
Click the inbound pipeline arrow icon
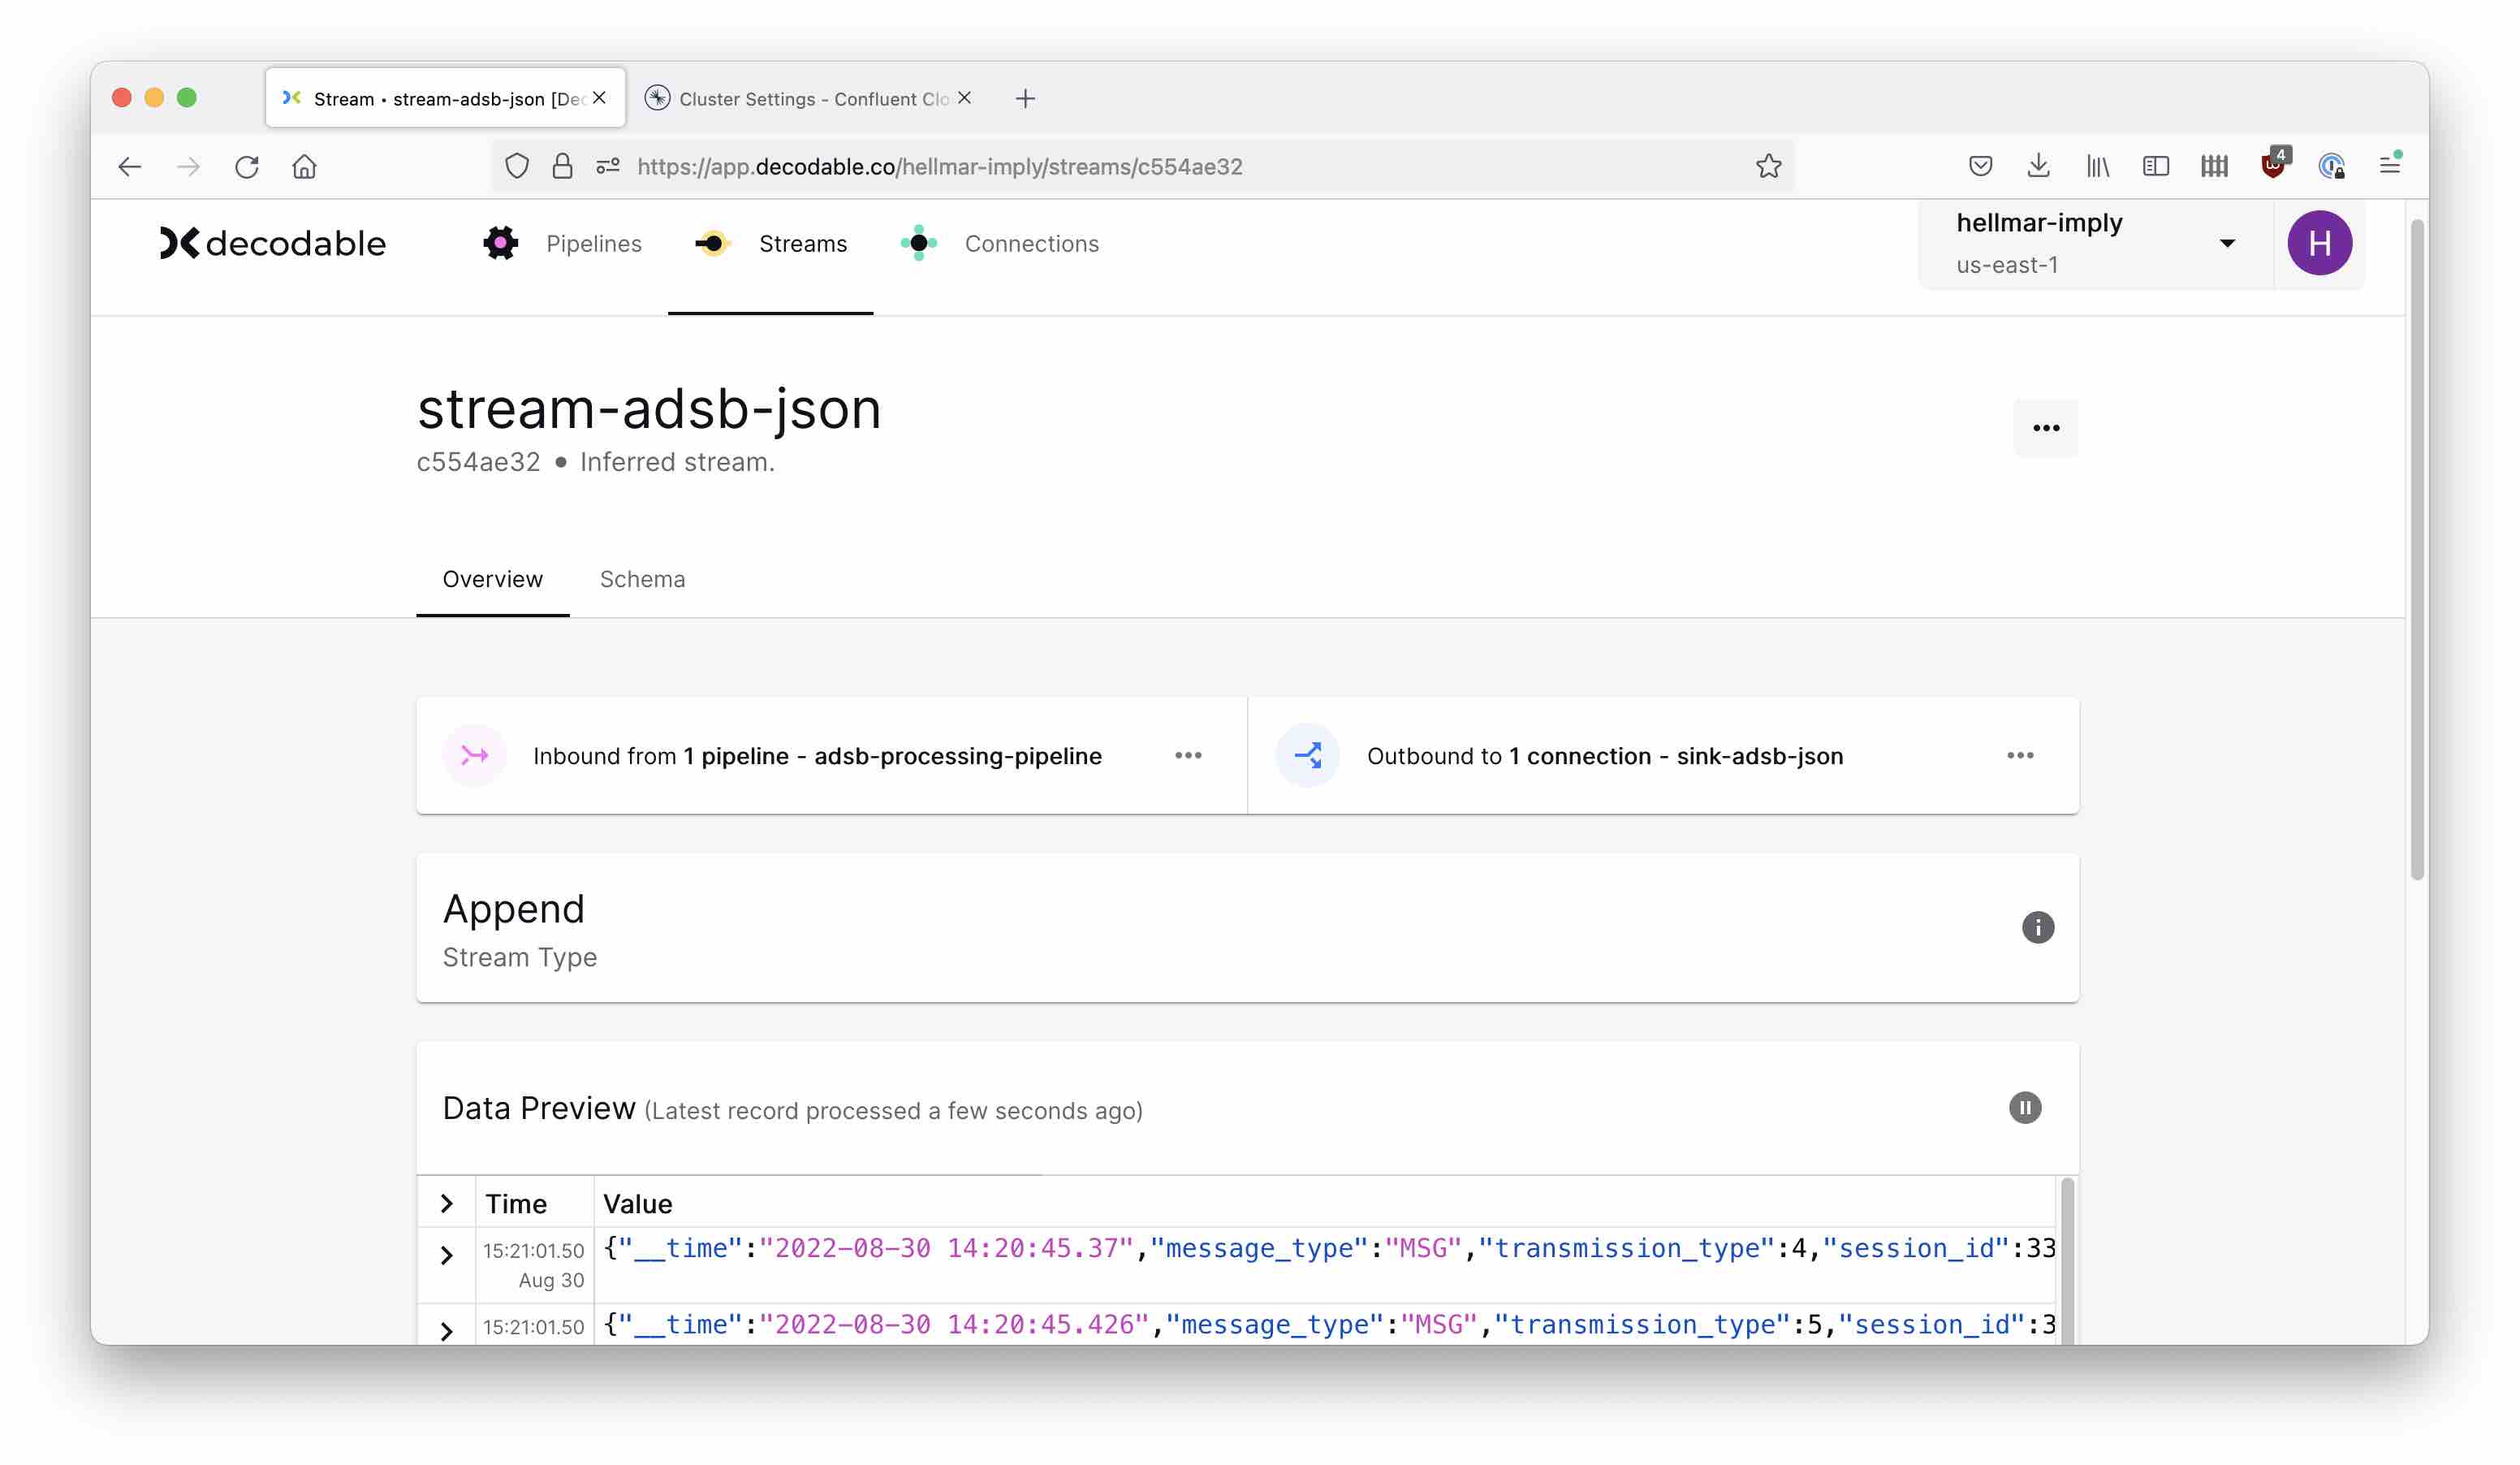pos(474,755)
